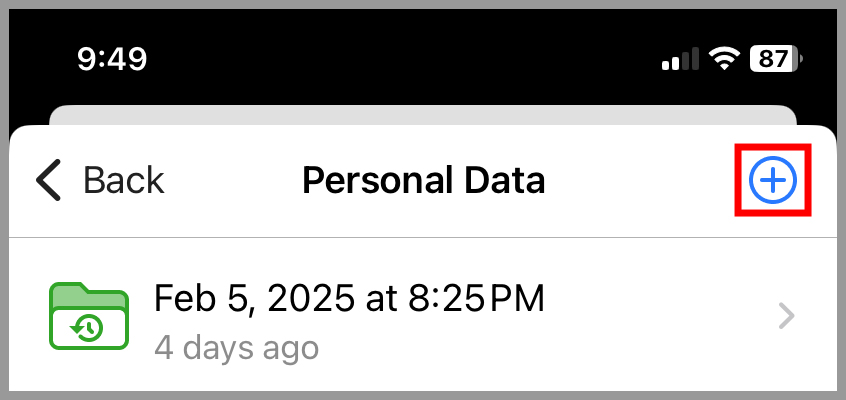Click the Personal Data title
The image size is (846, 400).
tap(424, 180)
